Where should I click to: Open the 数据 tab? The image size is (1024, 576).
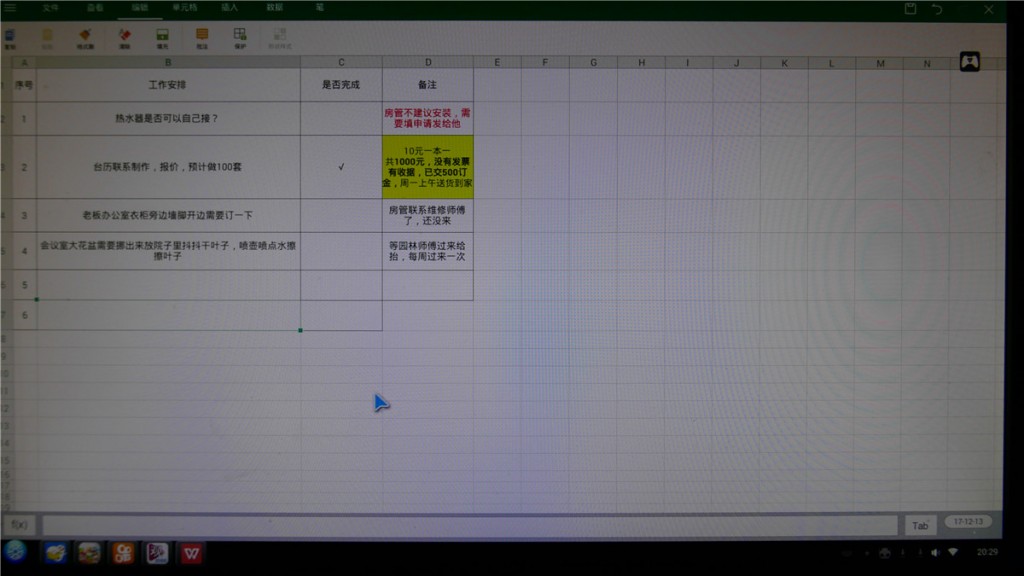coord(274,8)
